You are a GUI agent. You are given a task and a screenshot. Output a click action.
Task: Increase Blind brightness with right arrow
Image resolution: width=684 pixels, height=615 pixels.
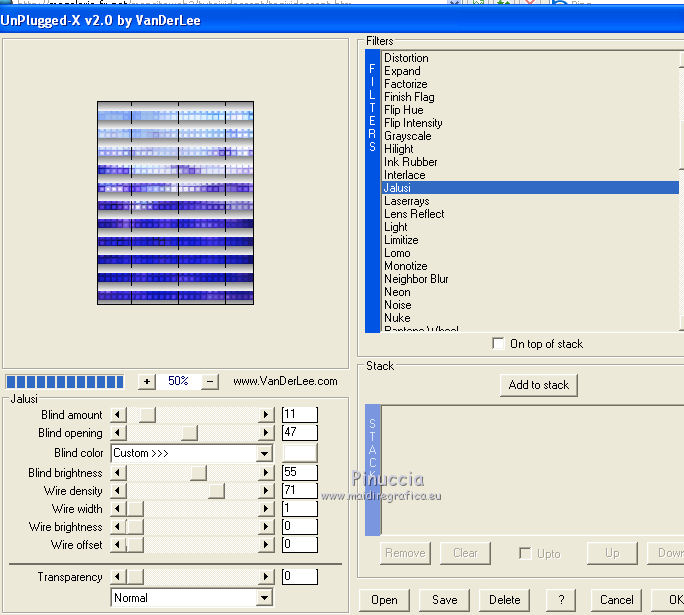pos(265,473)
